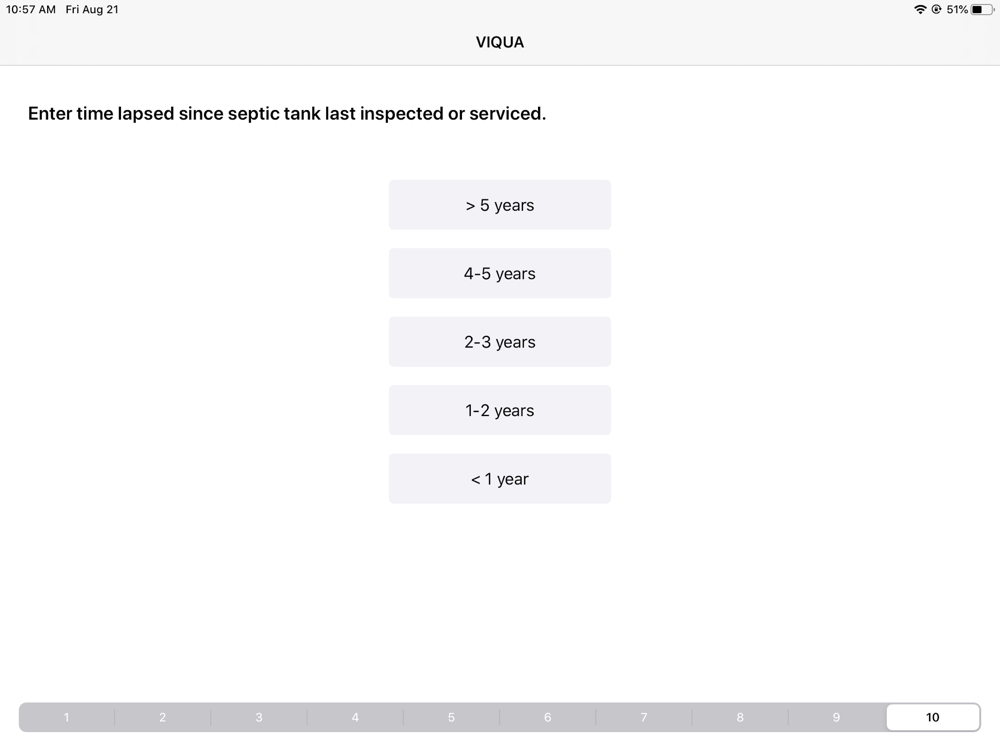Select "1-2 years" as answer

click(x=500, y=410)
